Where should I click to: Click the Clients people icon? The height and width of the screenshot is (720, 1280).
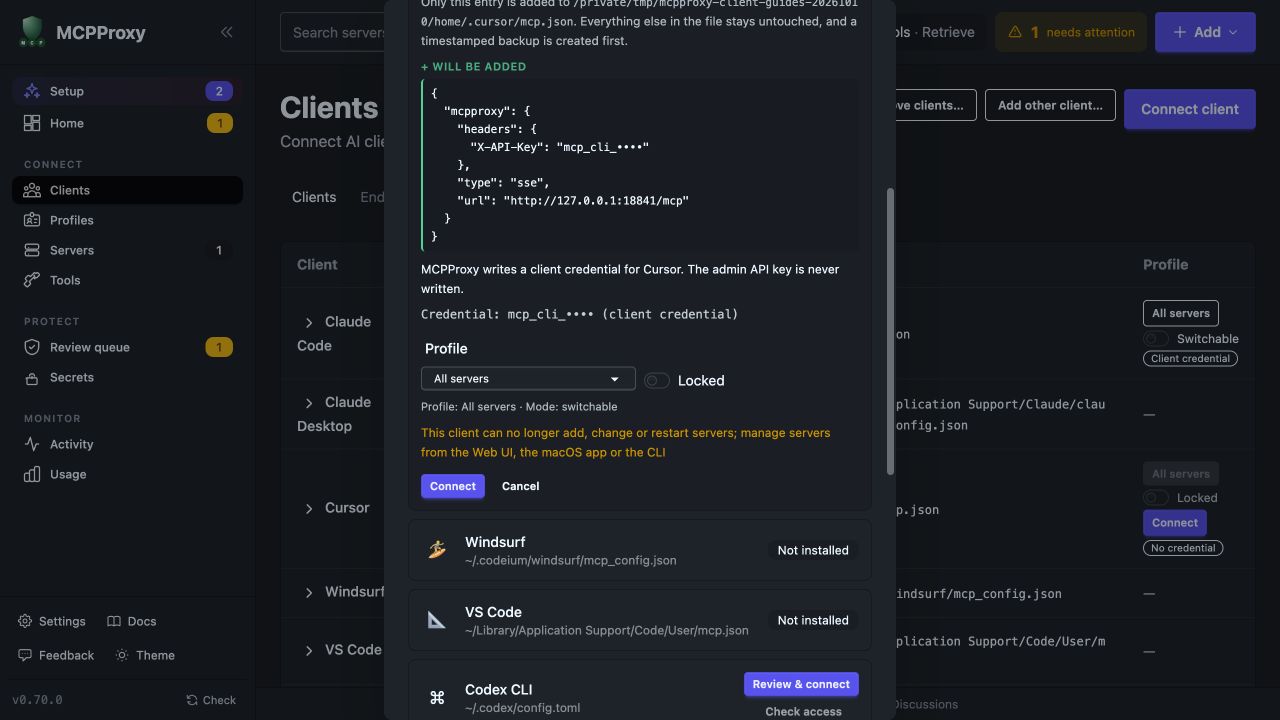pos(32,190)
